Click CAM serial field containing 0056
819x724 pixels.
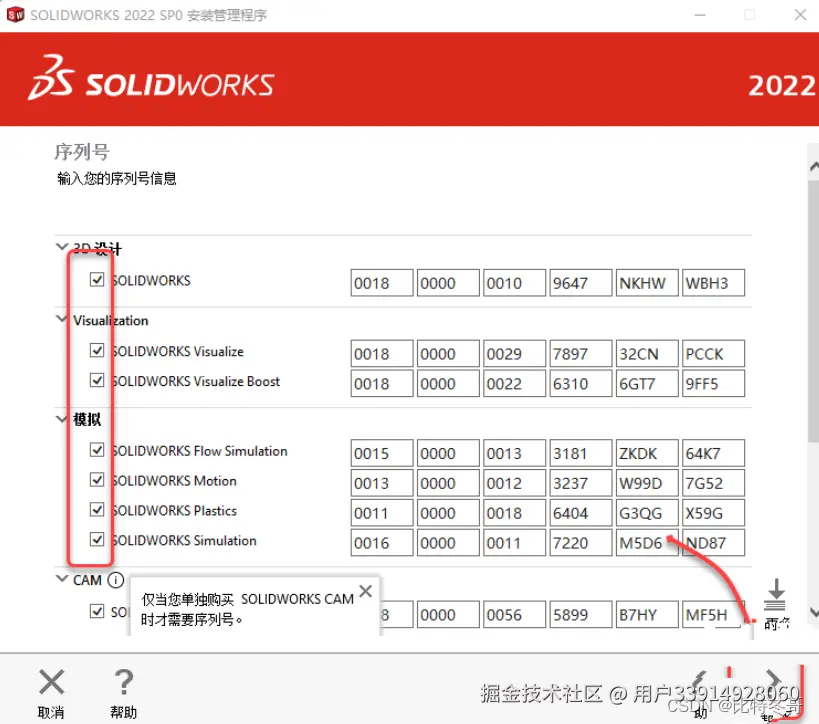click(514, 614)
